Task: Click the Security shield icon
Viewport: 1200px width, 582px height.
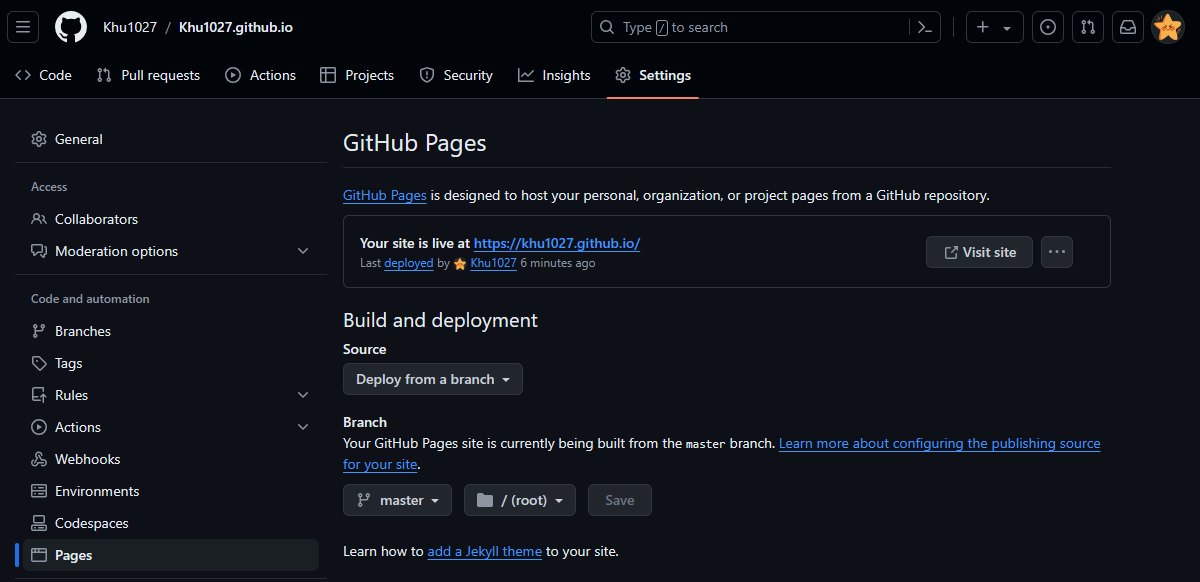Action: pyautogui.click(x=427, y=75)
